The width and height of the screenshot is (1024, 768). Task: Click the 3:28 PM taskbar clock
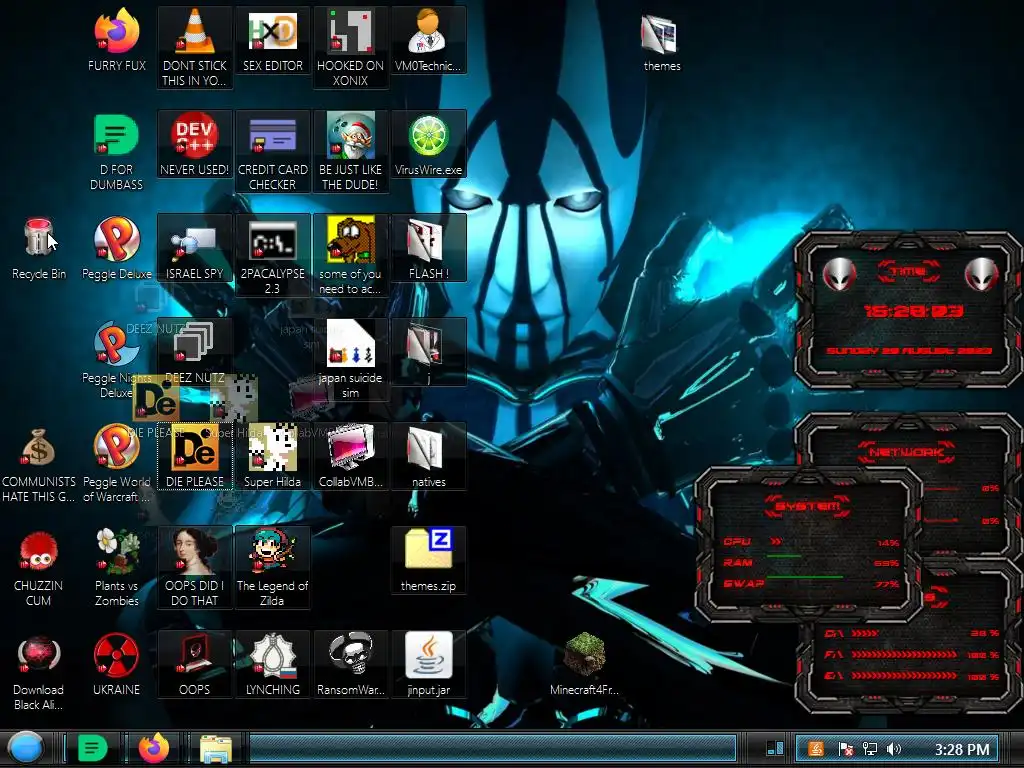click(961, 749)
